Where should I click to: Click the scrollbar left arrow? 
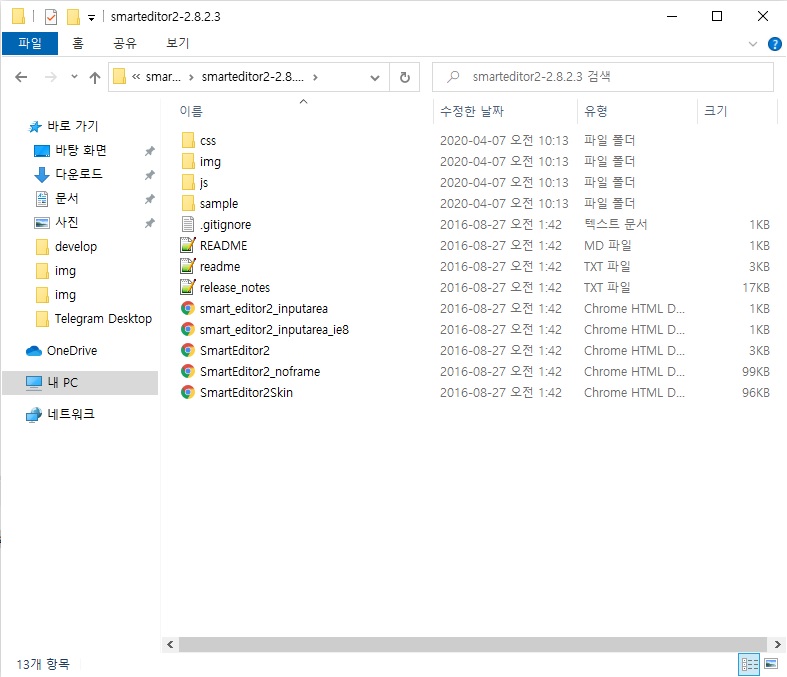click(x=170, y=644)
